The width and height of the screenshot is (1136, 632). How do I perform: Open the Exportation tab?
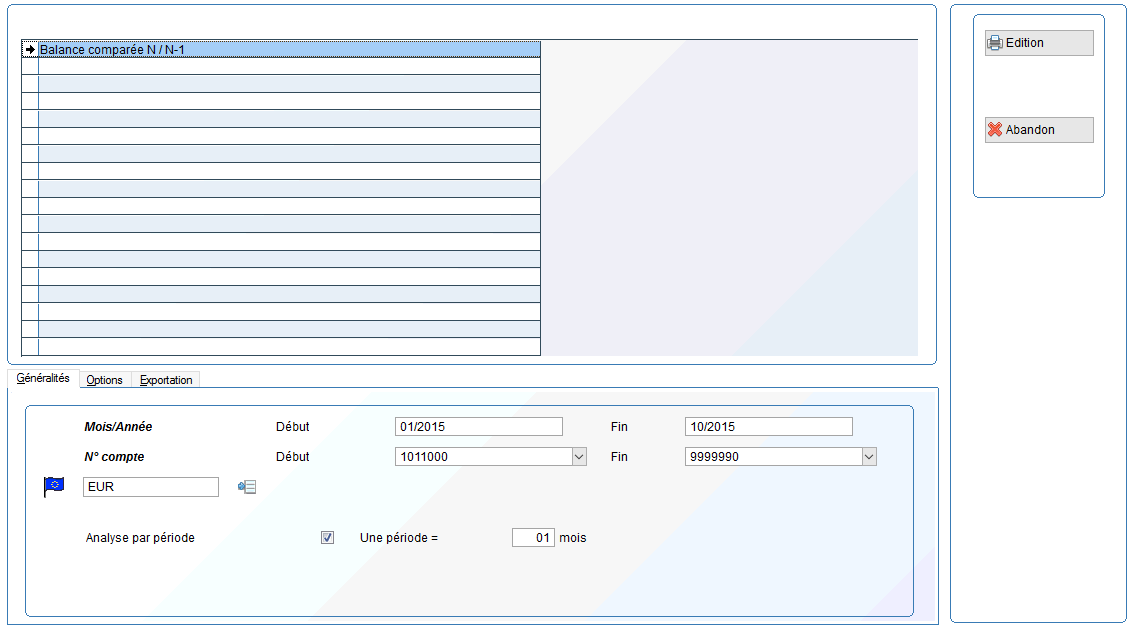click(166, 380)
